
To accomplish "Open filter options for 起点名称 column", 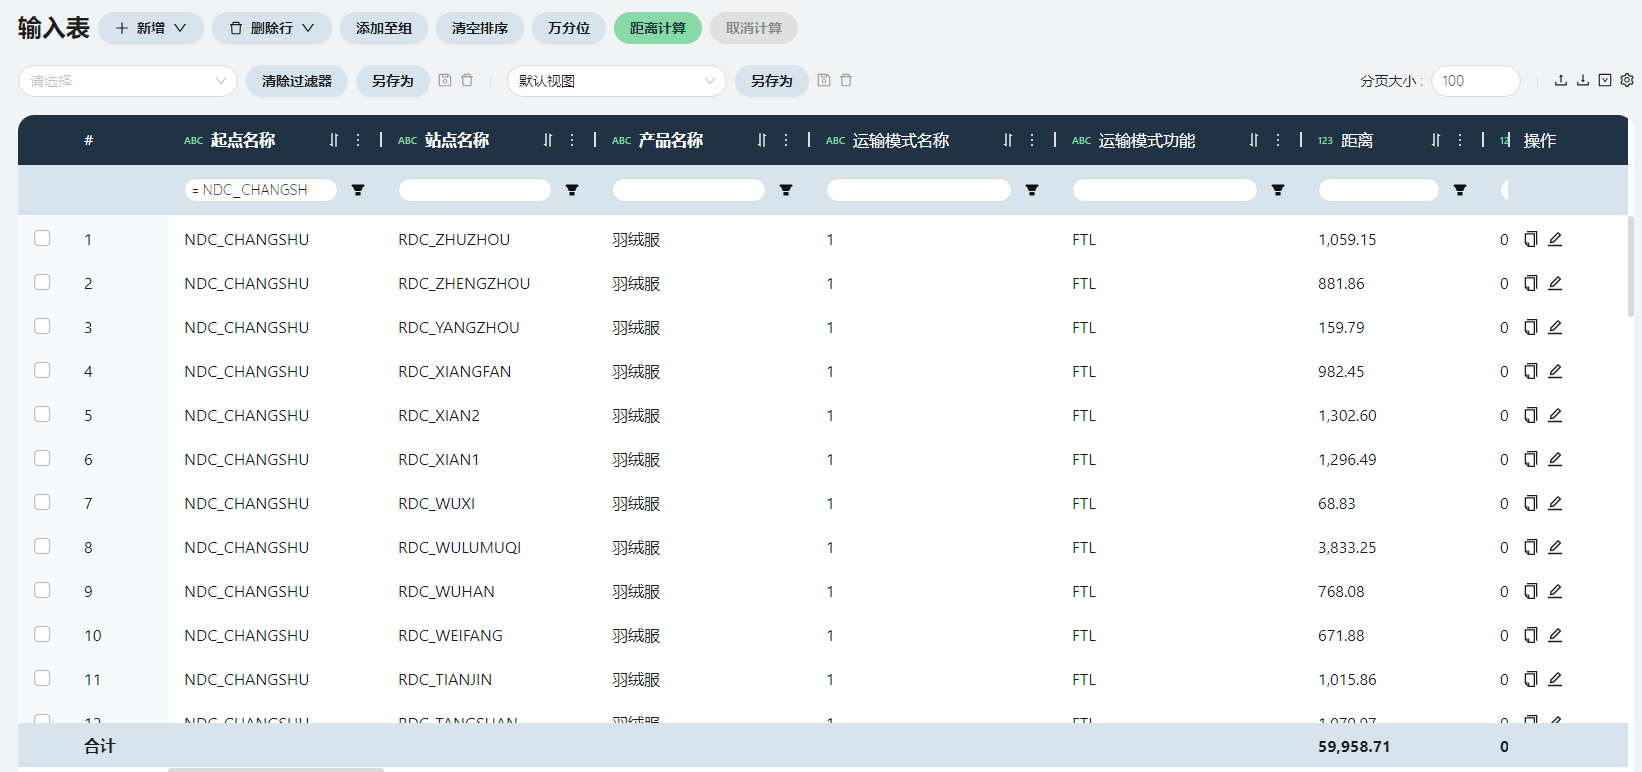I will coord(358,190).
